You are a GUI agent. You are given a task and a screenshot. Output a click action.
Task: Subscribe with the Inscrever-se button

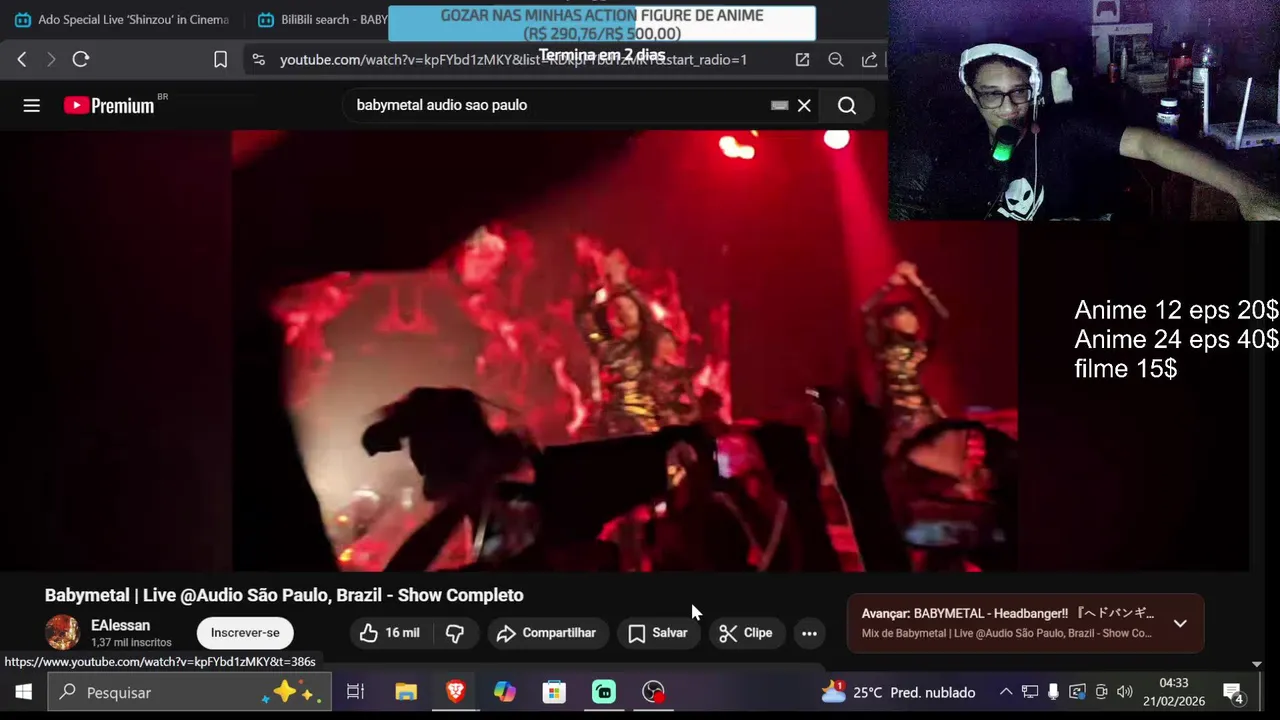(x=245, y=633)
